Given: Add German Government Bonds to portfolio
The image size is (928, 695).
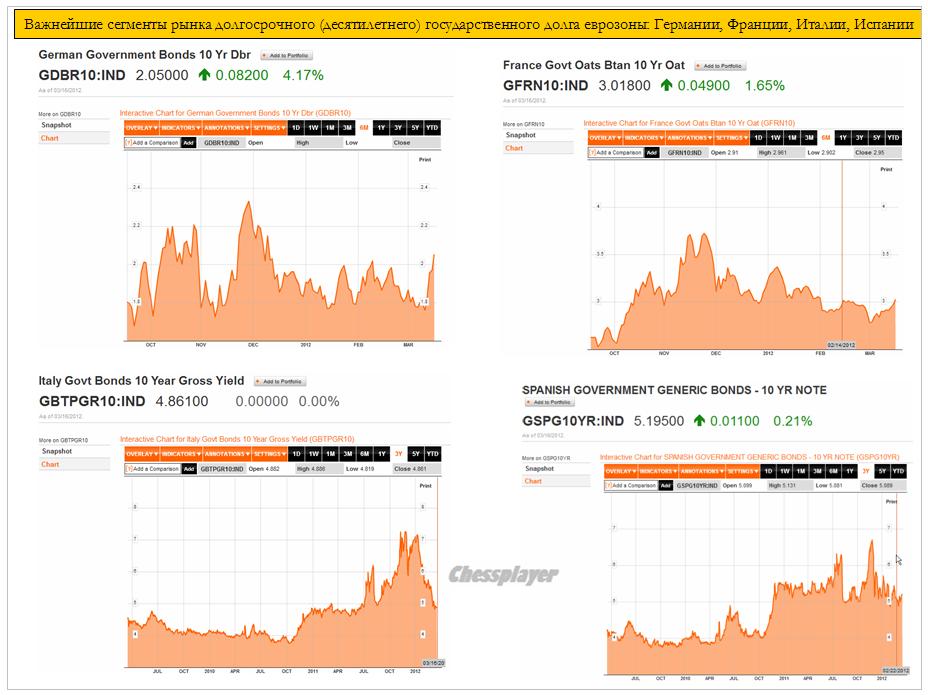Looking at the screenshot, I should [286, 56].
